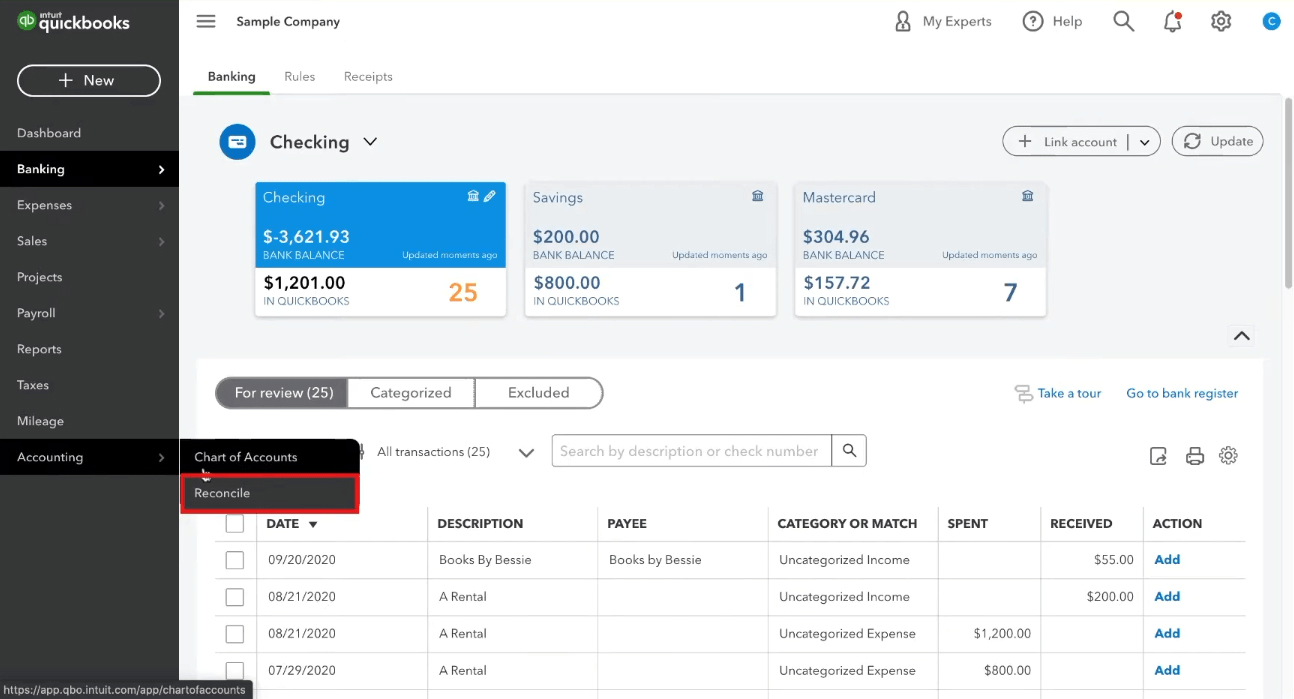This screenshot has height=699, width=1294.
Task: Click the export transactions icon
Action: pyautogui.click(x=1158, y=456)
